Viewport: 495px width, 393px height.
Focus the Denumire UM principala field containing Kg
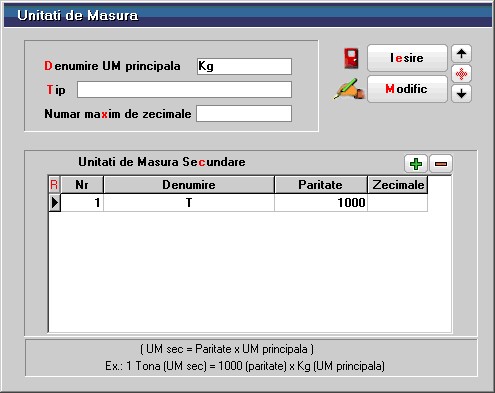(x=244, y=66)
